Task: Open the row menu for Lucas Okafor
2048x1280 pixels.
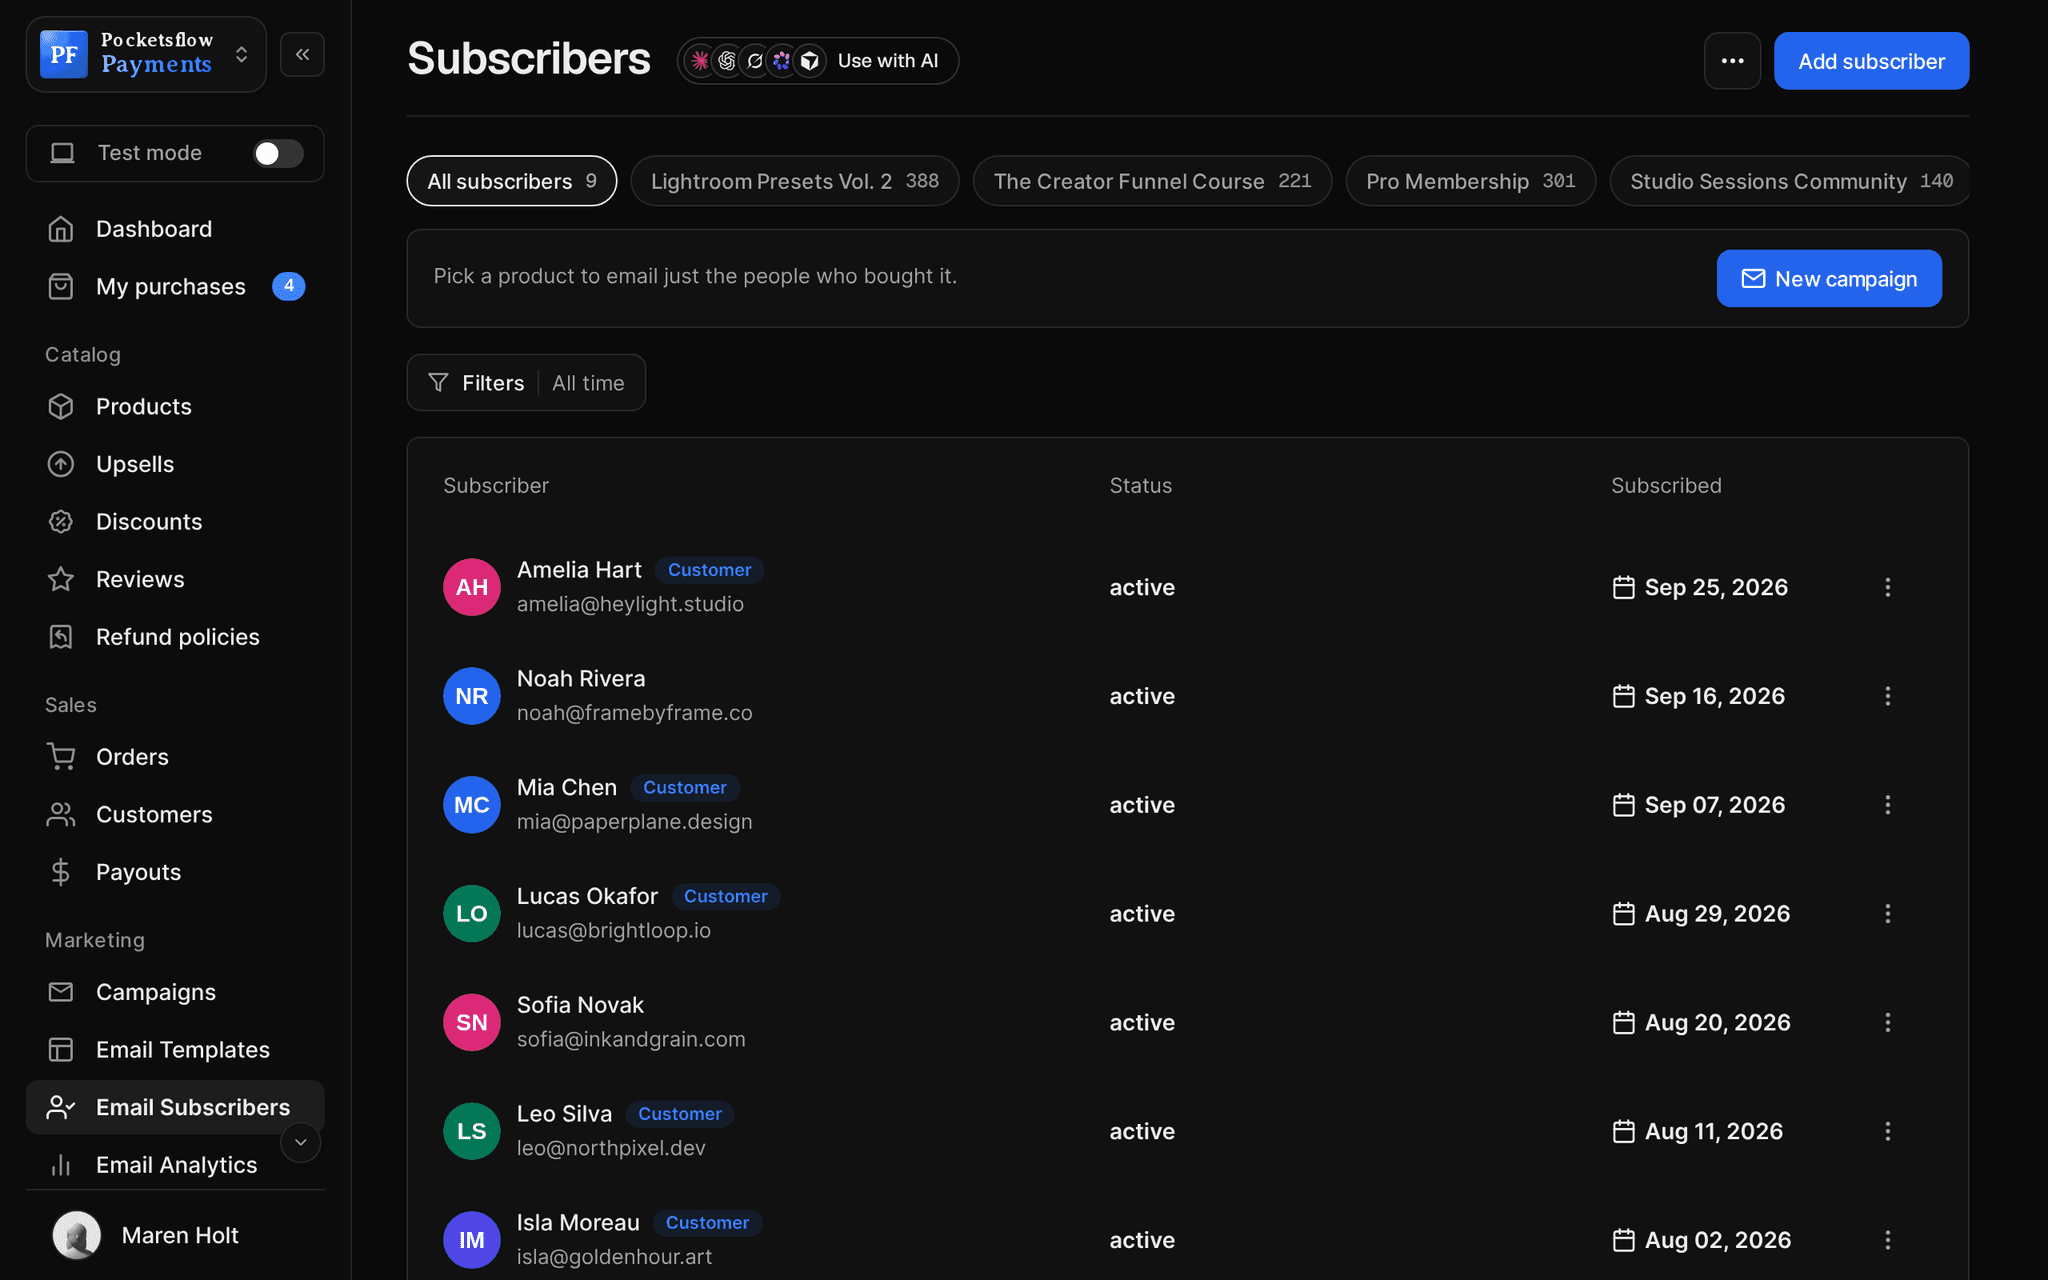Action: (1887, 914)
